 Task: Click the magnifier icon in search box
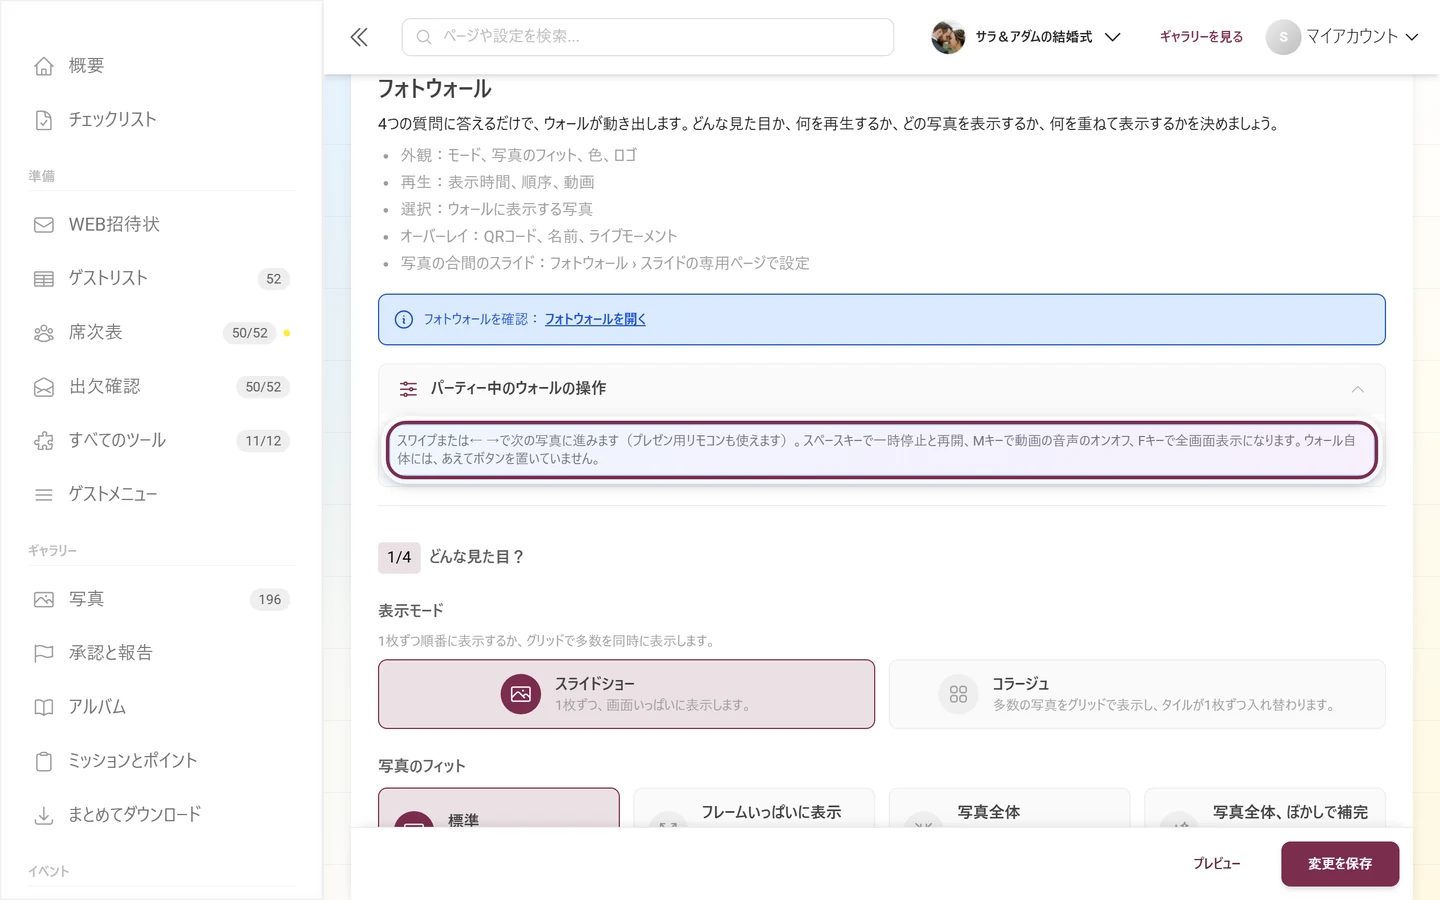click(424, 37)
